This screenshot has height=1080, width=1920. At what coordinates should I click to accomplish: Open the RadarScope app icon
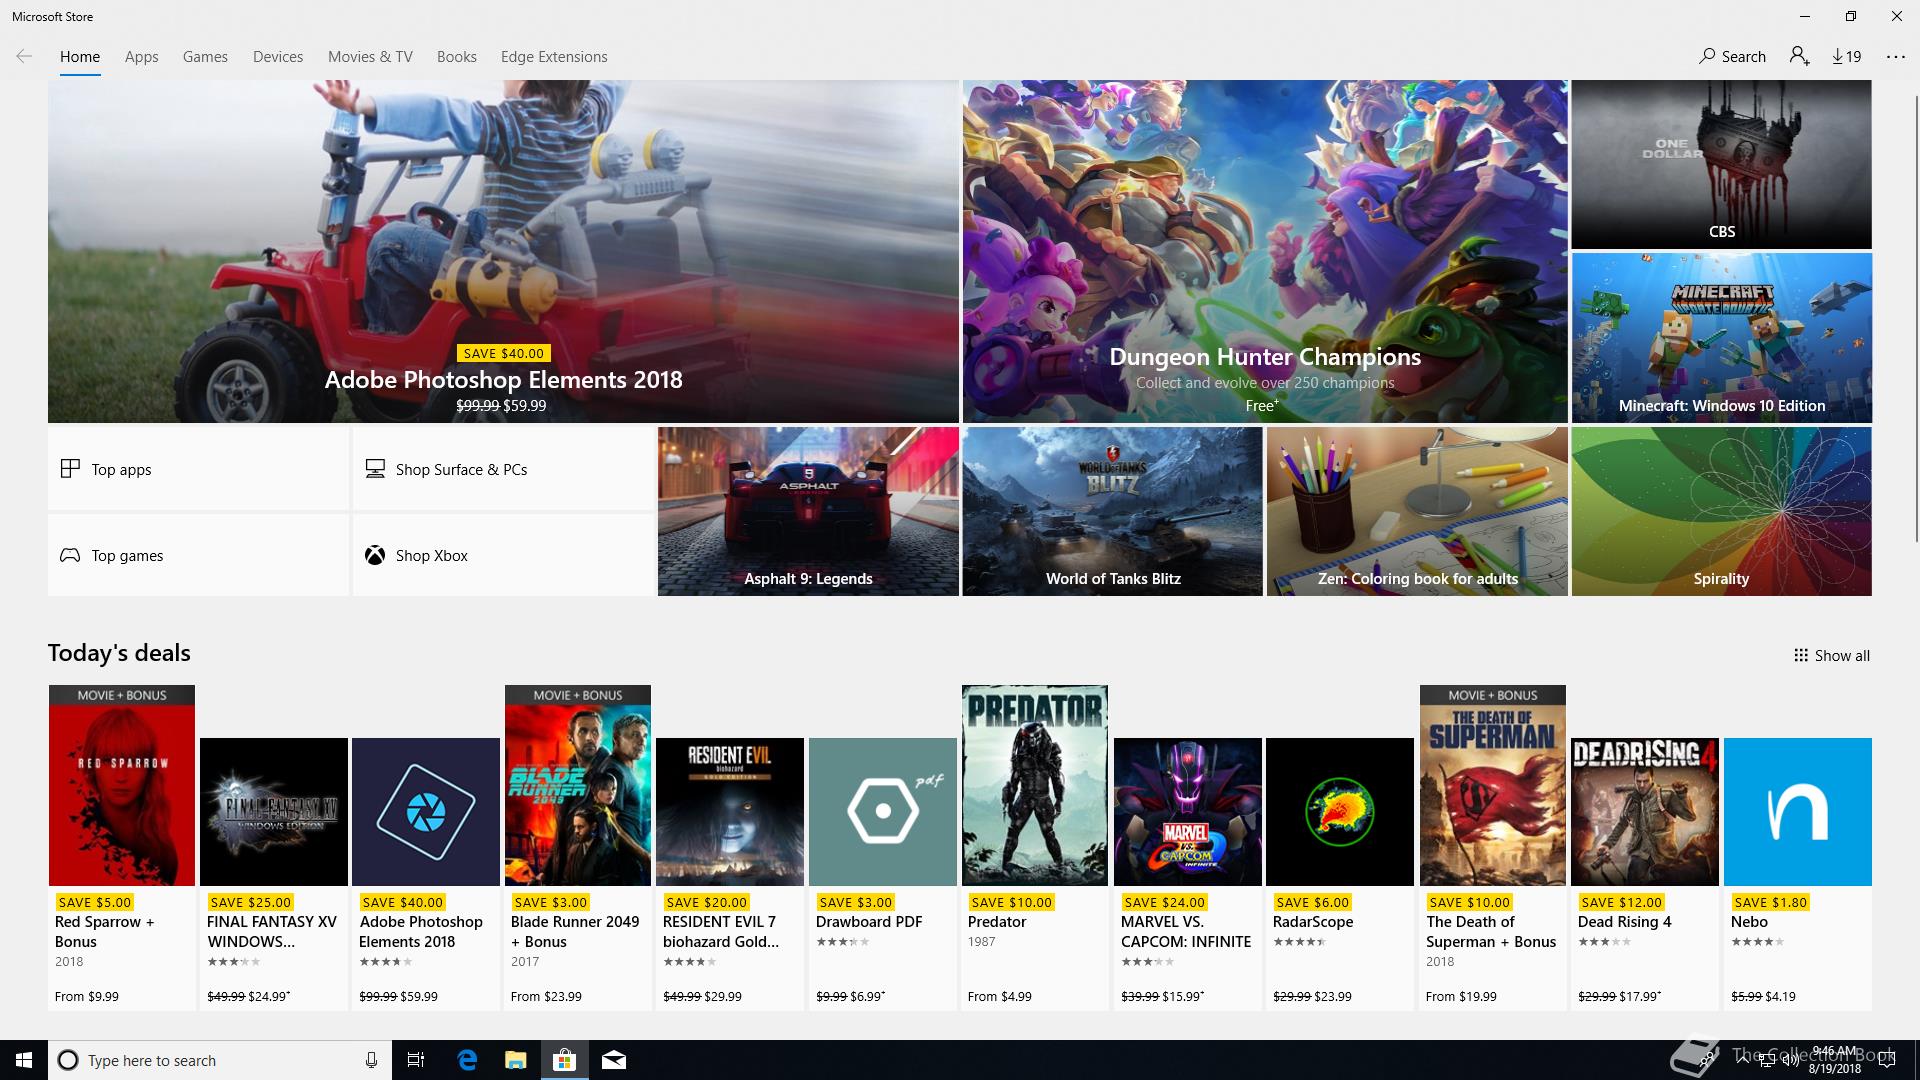point(1340,812)
